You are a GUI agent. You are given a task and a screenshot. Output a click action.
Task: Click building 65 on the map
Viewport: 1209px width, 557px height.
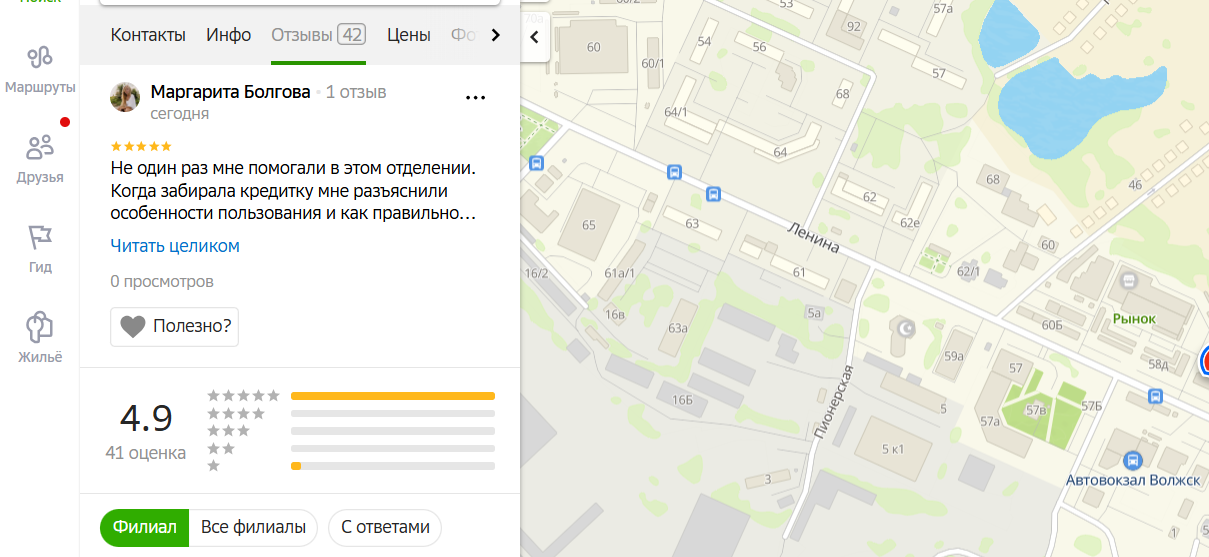(x=588, y=224)
